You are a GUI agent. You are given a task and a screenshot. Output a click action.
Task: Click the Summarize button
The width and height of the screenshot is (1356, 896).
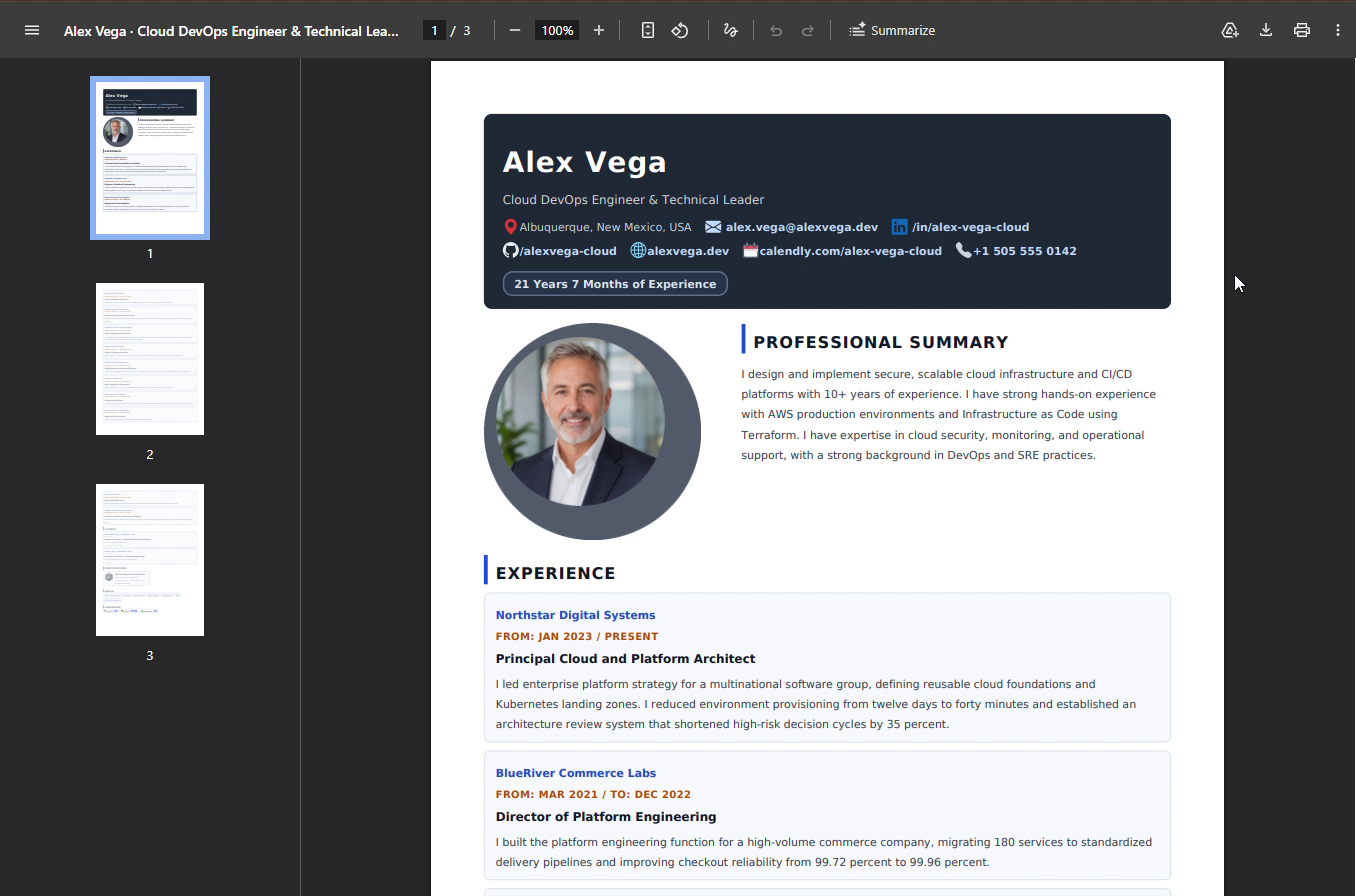click(892, 30)
